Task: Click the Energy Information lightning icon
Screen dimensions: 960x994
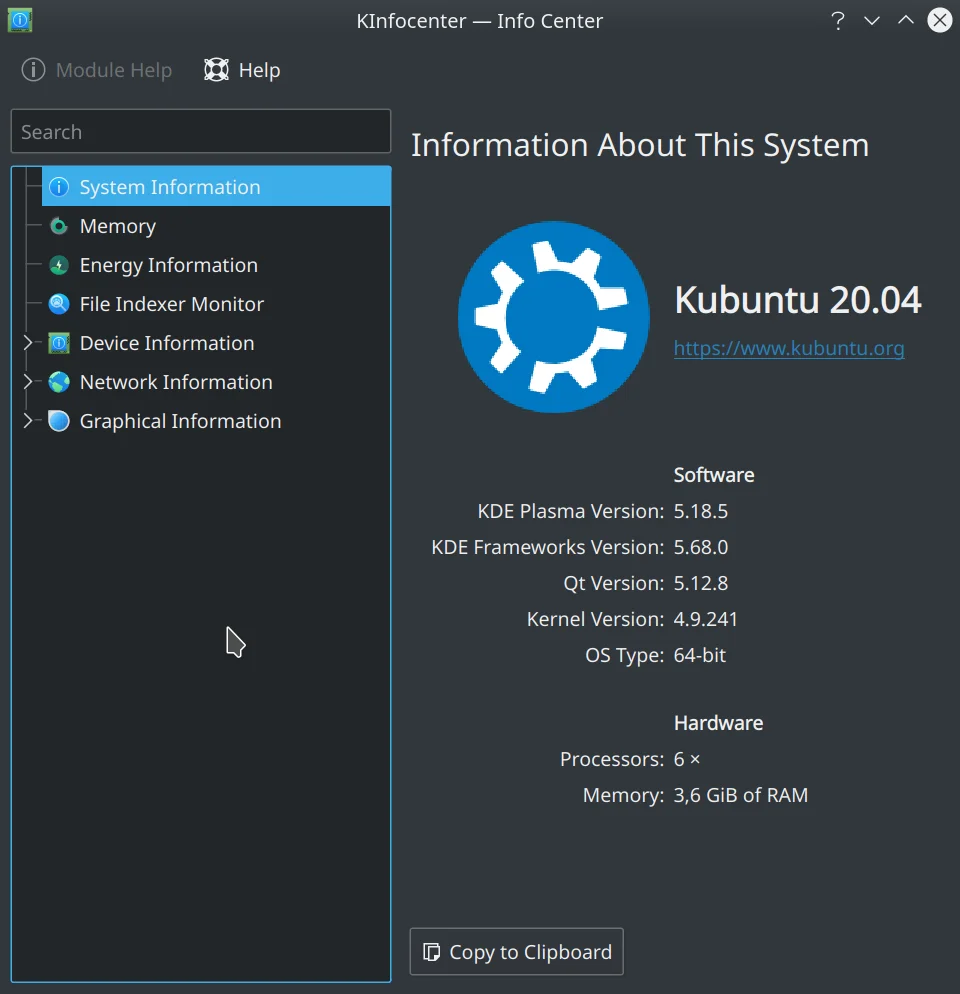Action: tap(59, 265)
